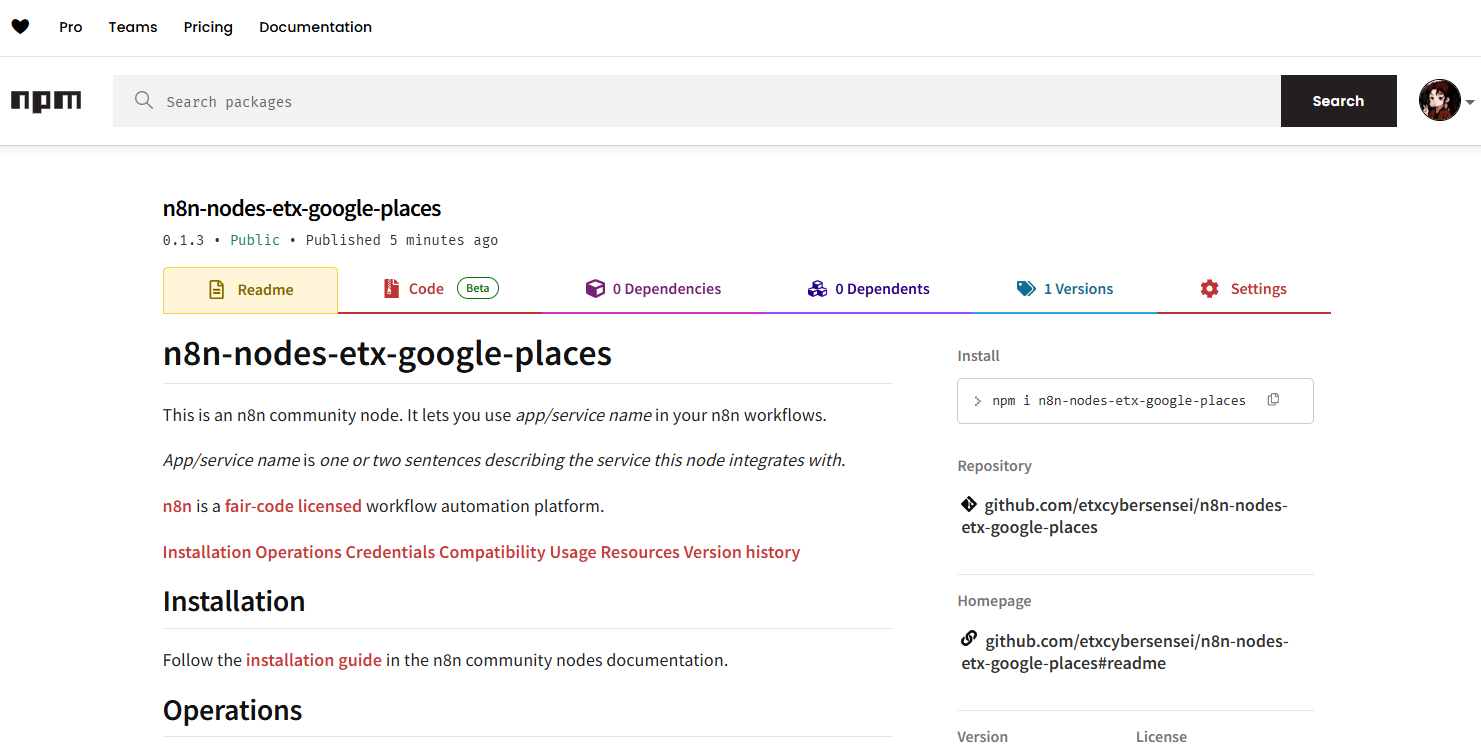
Task: Copy the npm install command
Action: pos(1273,400)
